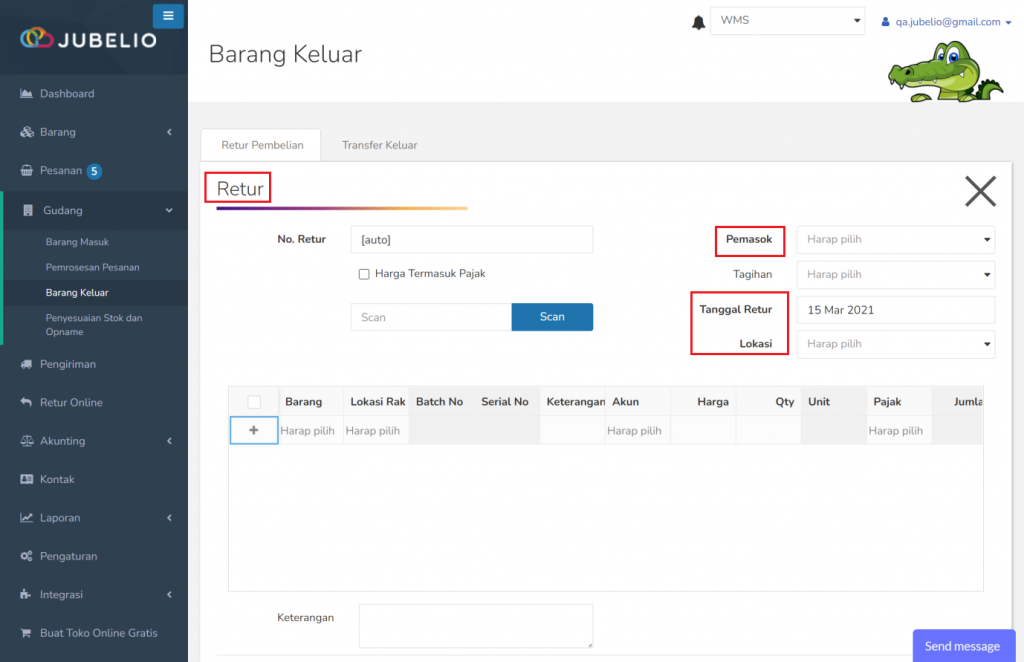
Task: Open Pengaturan settings page
Action: click(x=68, y=556)
